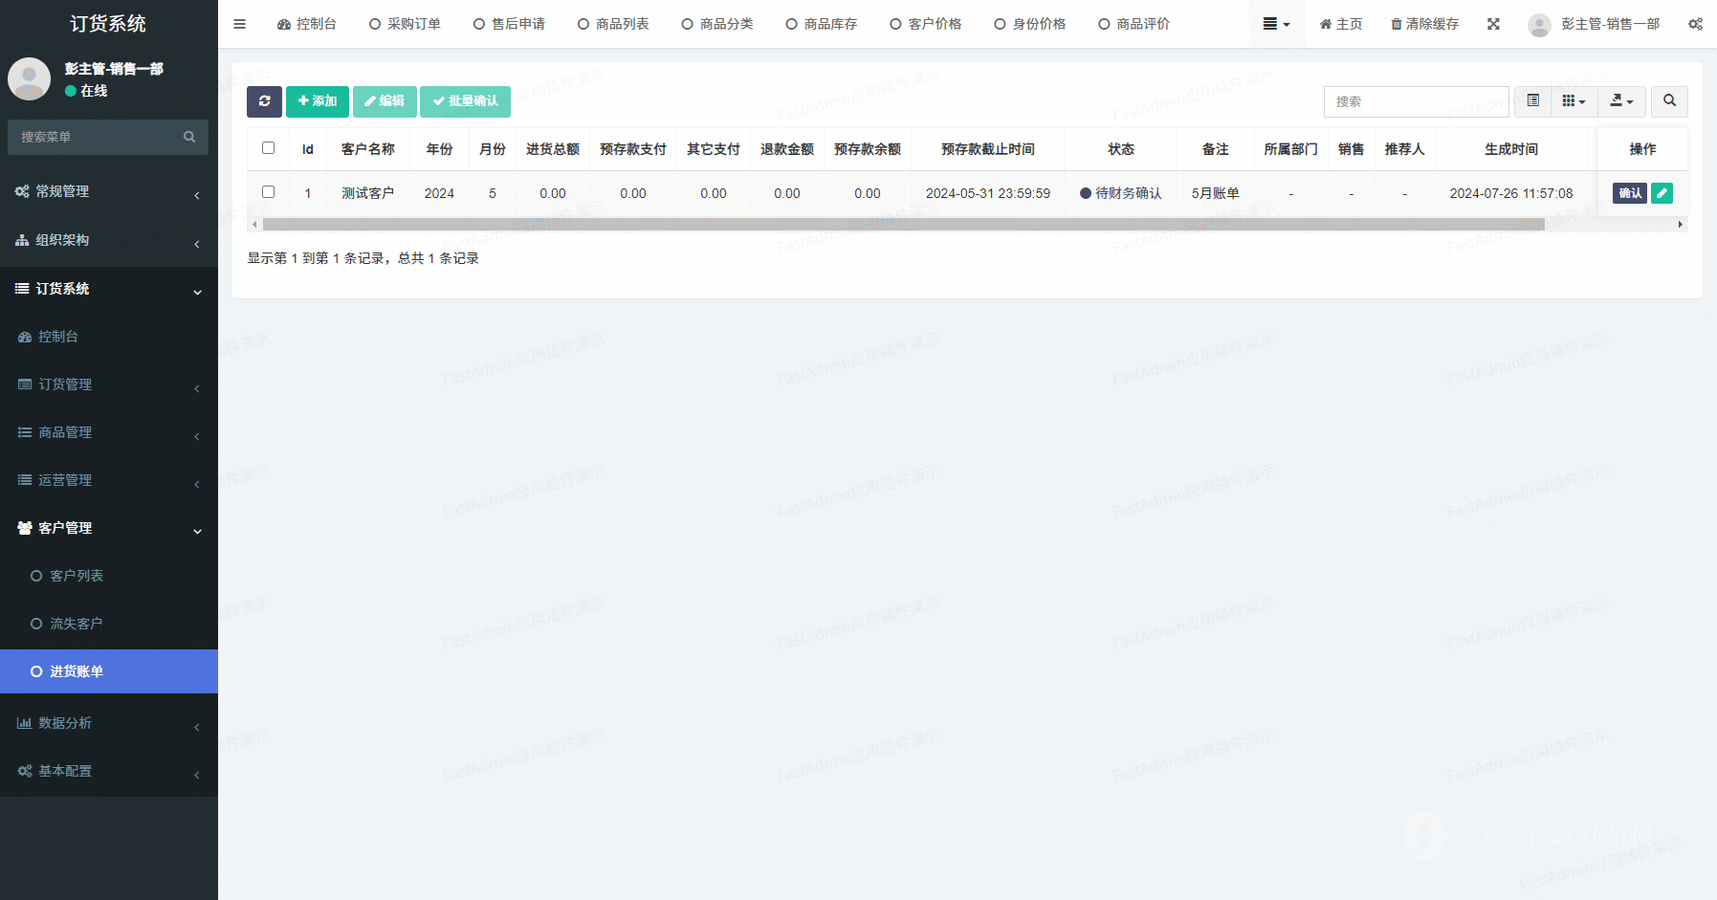Click the table 搜索 input field

1415,101
